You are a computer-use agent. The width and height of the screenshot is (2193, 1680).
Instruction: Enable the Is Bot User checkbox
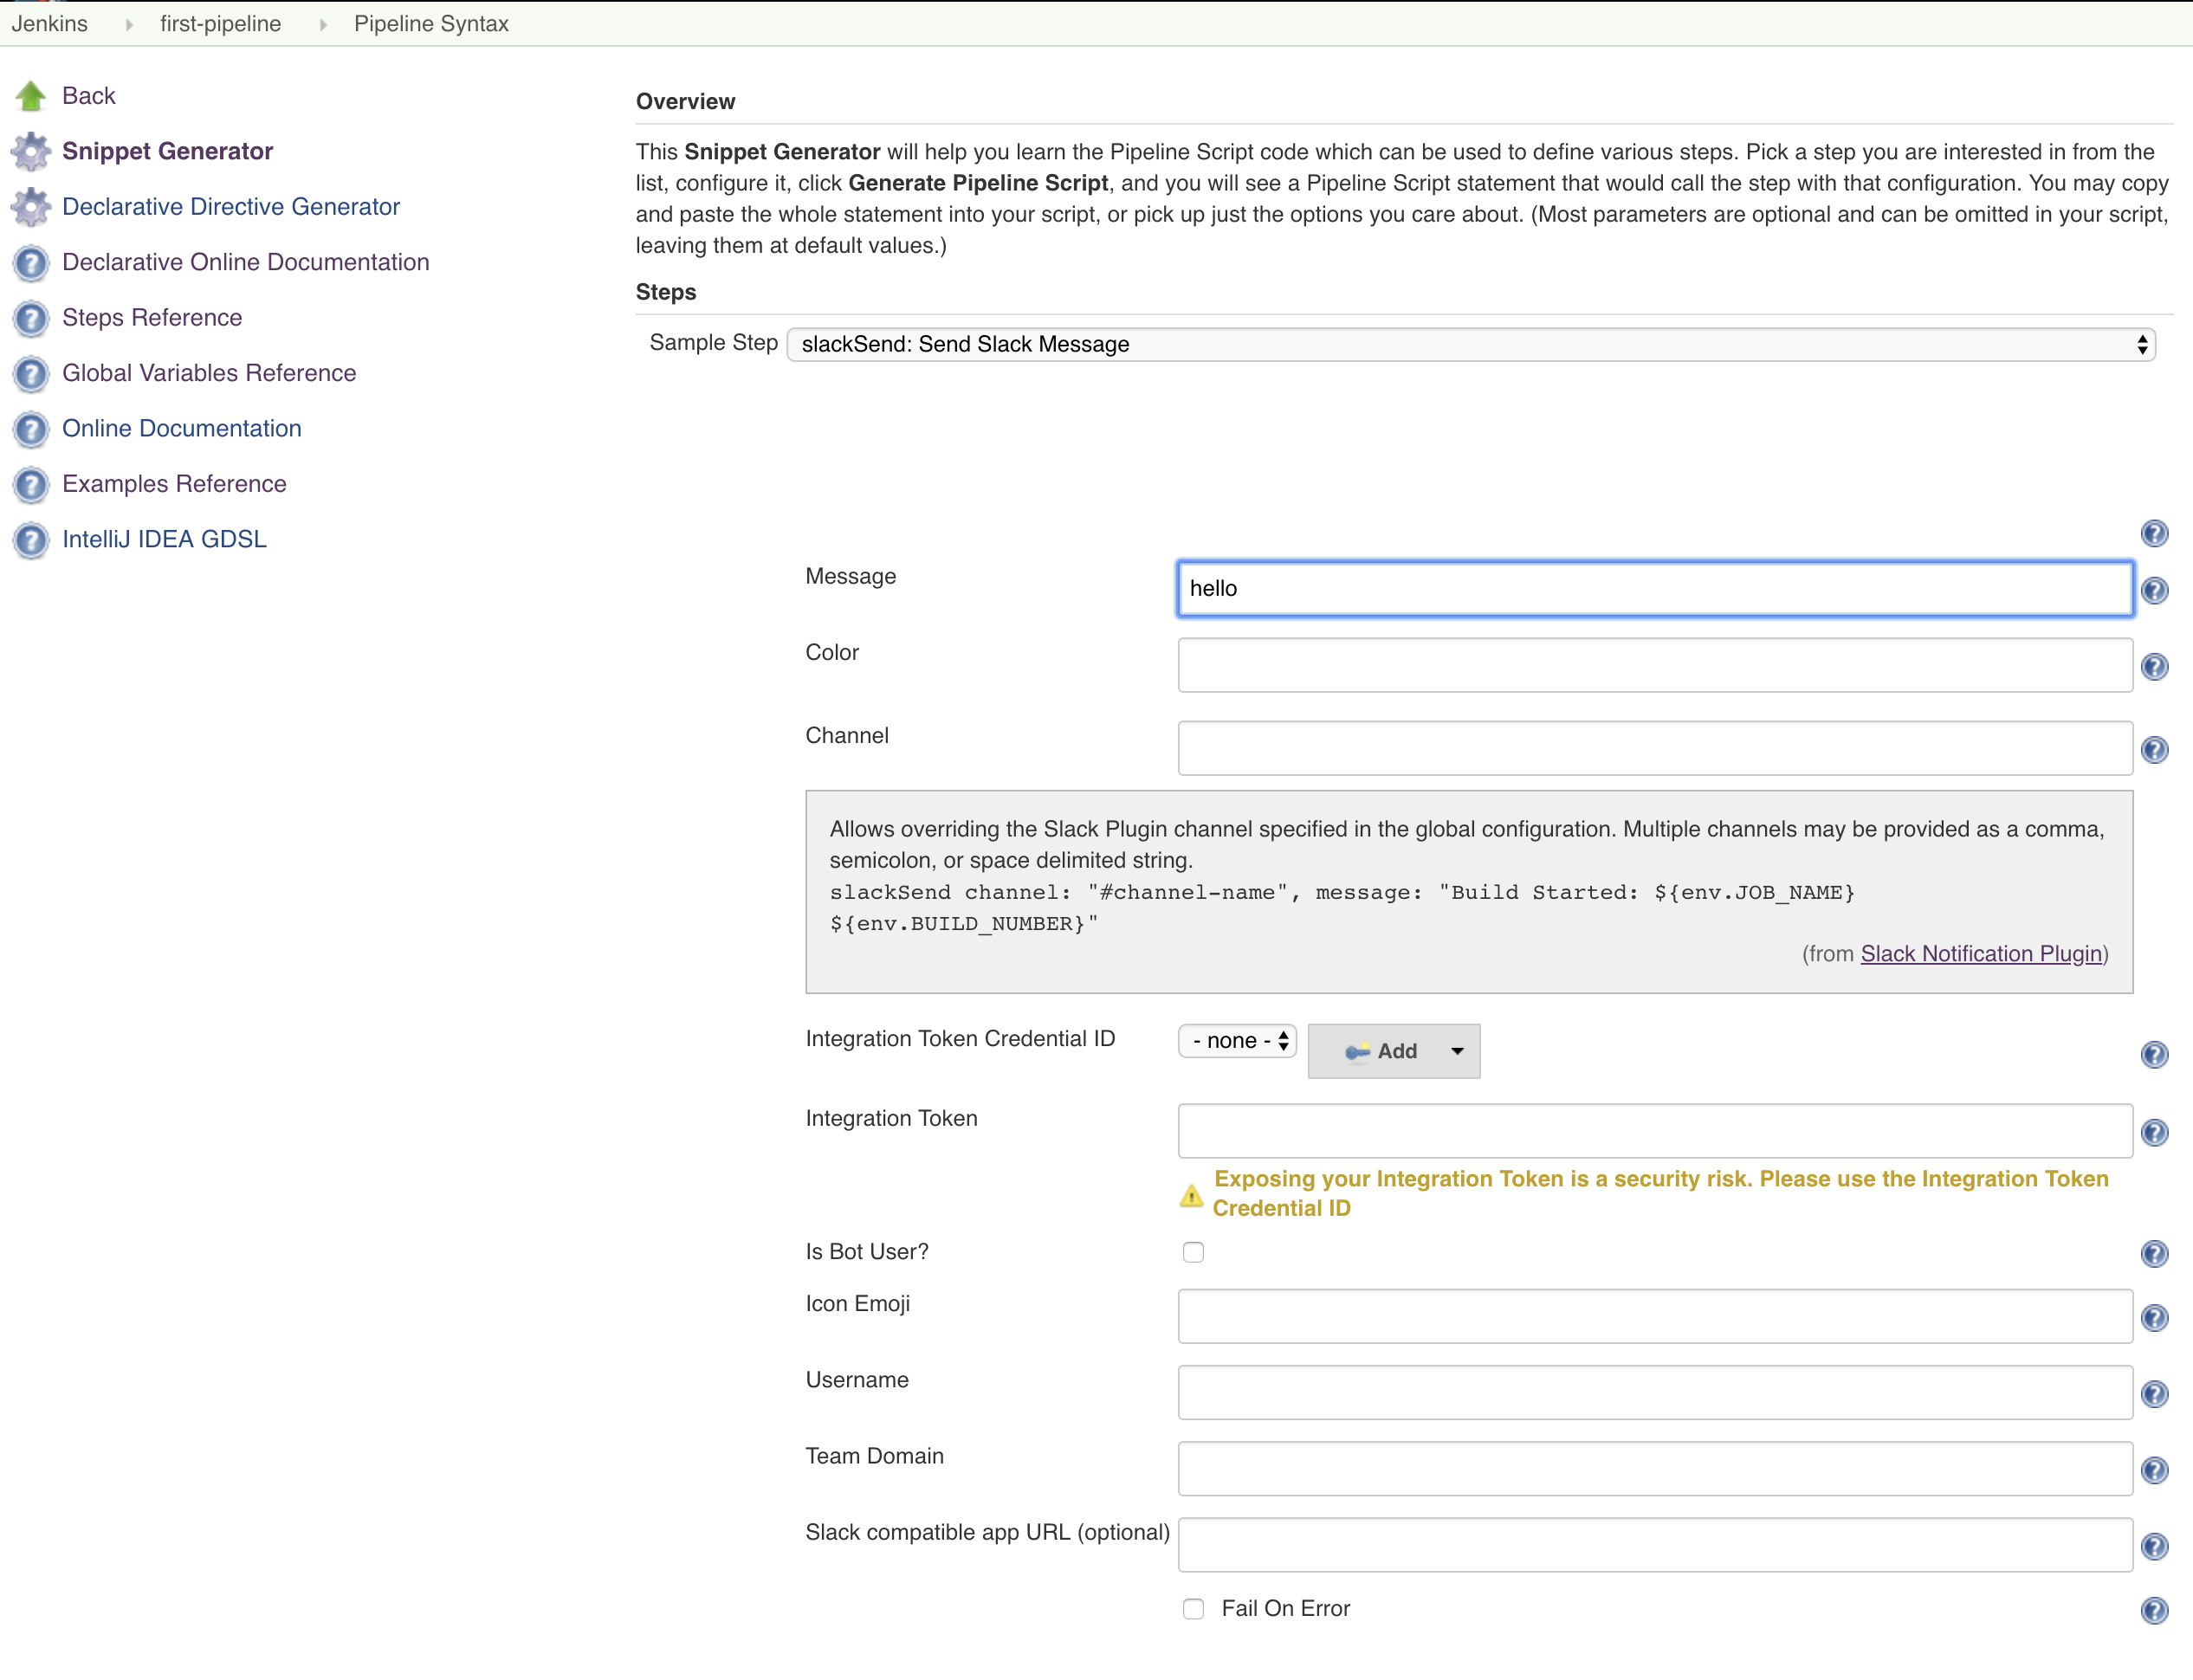[1193, 1252]
